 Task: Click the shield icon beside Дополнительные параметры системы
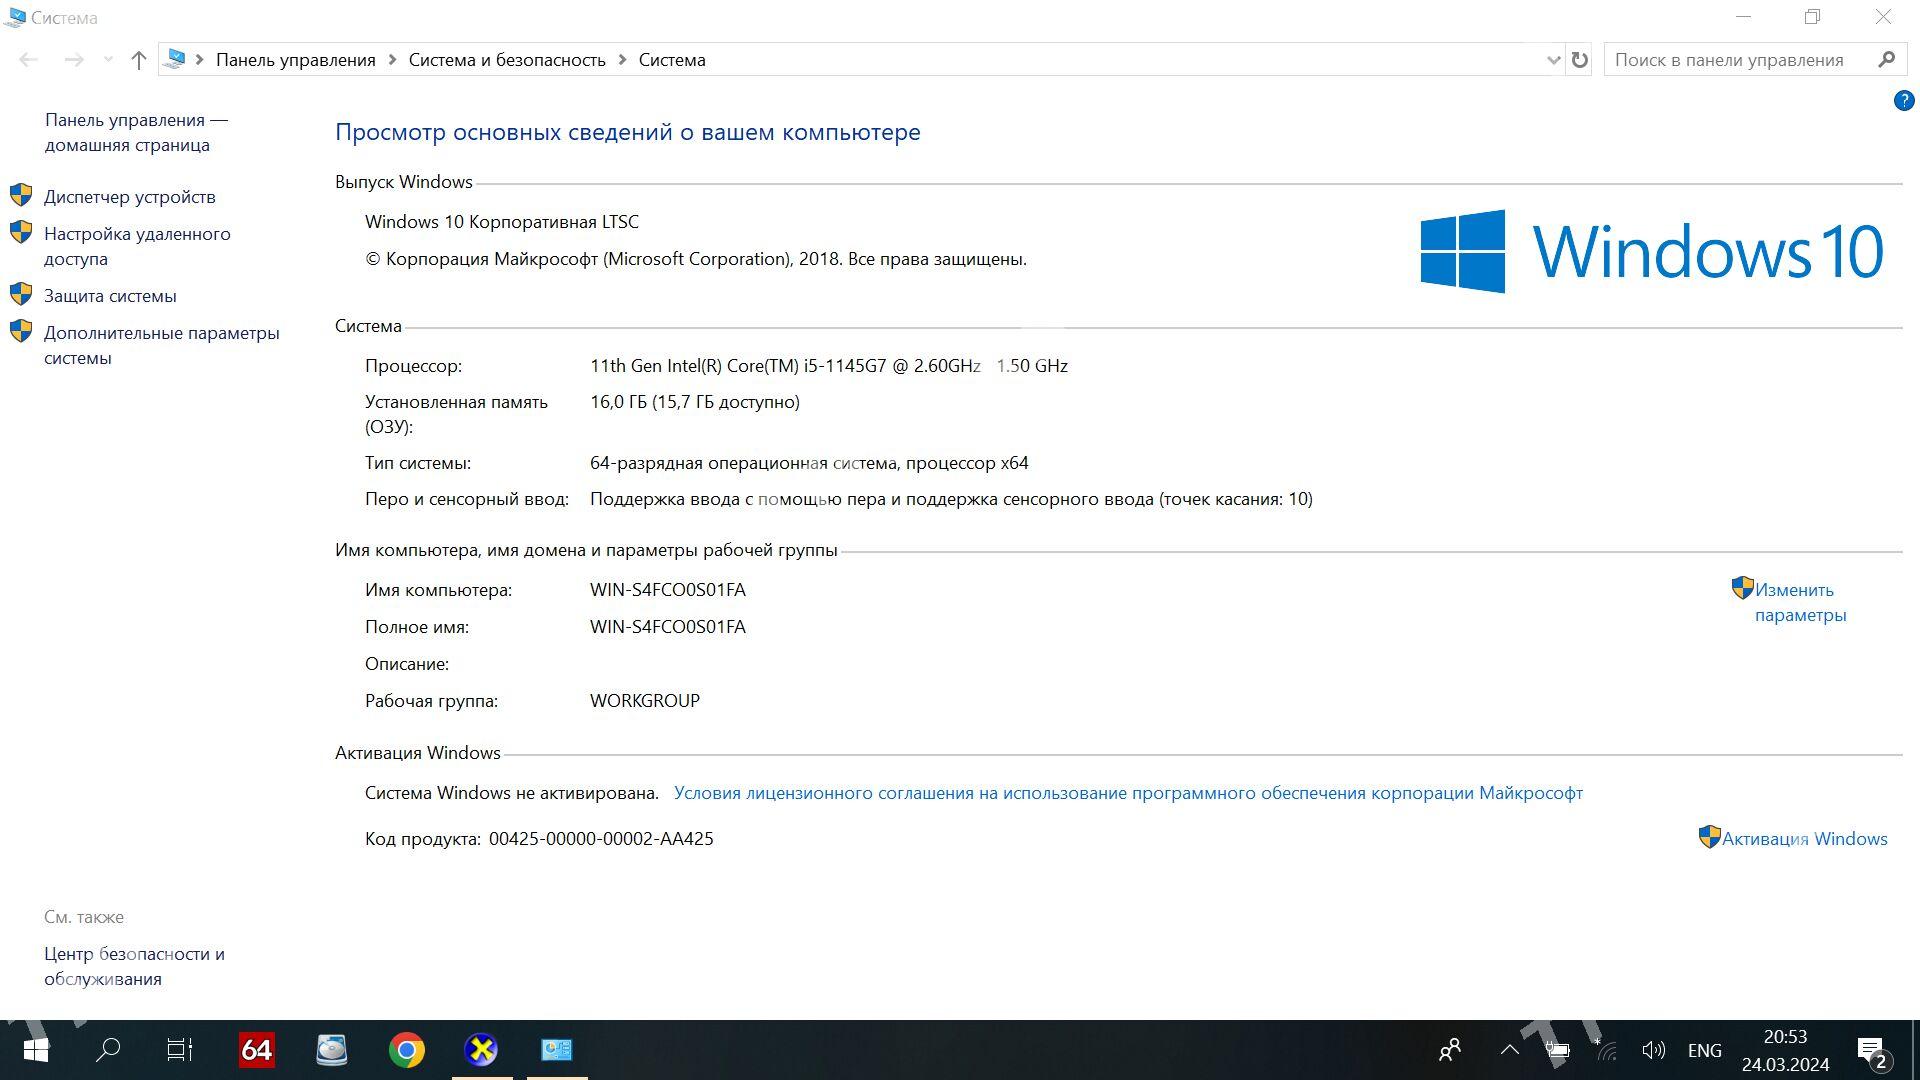21,331
